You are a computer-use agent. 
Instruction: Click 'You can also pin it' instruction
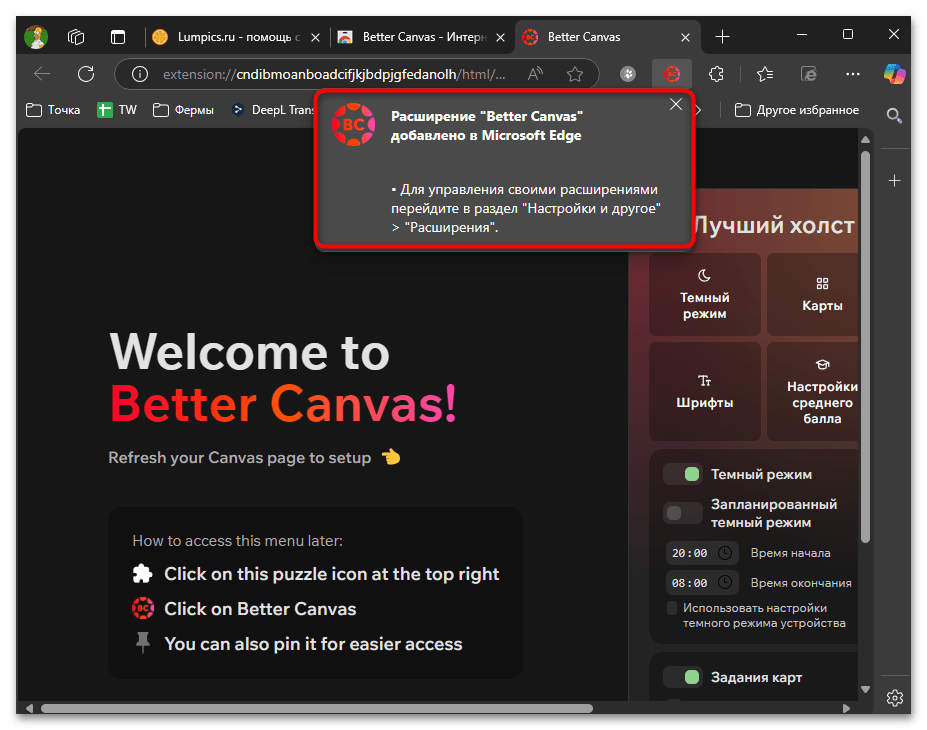point(313,644)
